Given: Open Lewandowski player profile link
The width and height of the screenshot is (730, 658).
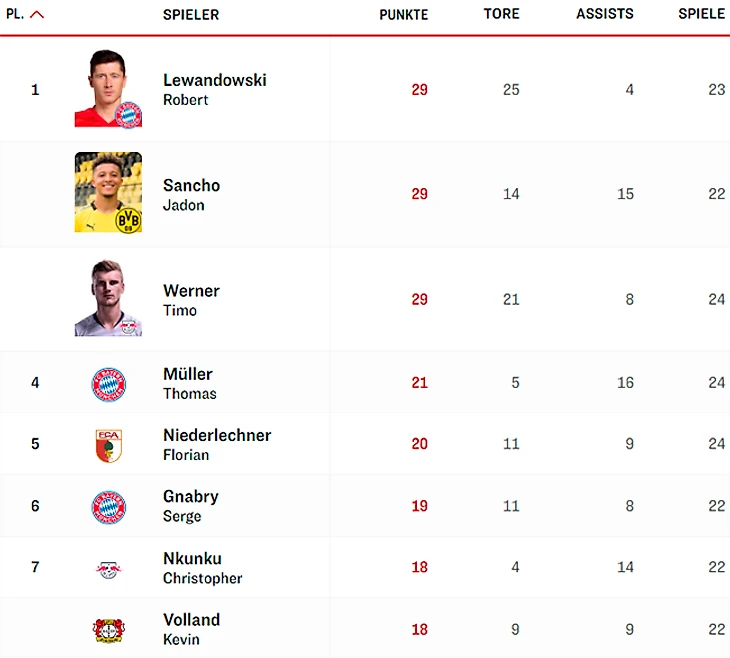Looking at the screenshot, I should point(214,81).
